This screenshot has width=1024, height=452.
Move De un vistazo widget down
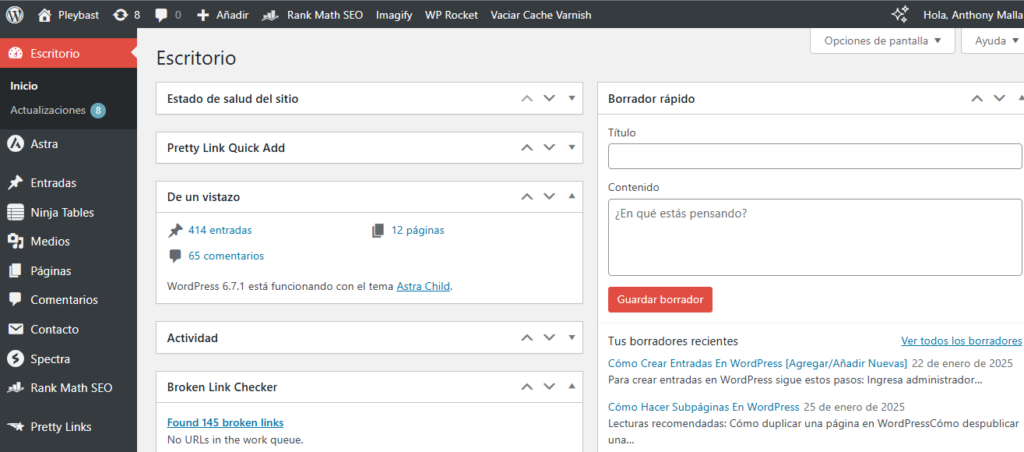(x=549, y=197)
